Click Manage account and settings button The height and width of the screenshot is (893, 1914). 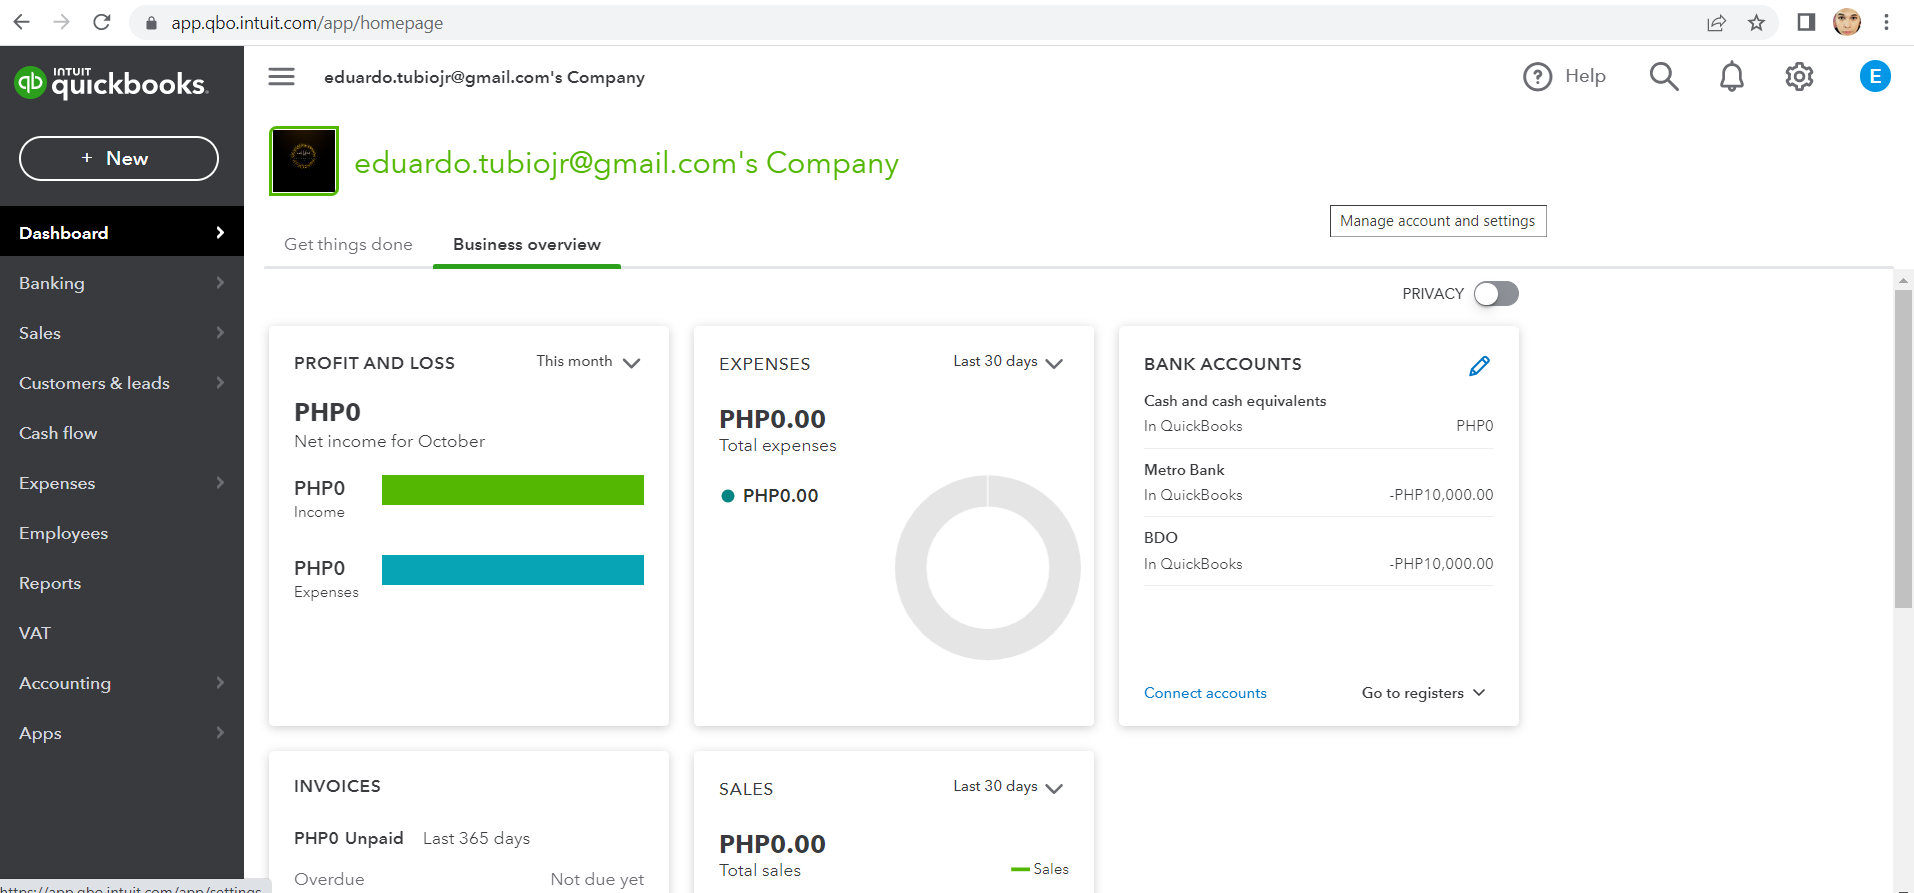coord(1437,221)
